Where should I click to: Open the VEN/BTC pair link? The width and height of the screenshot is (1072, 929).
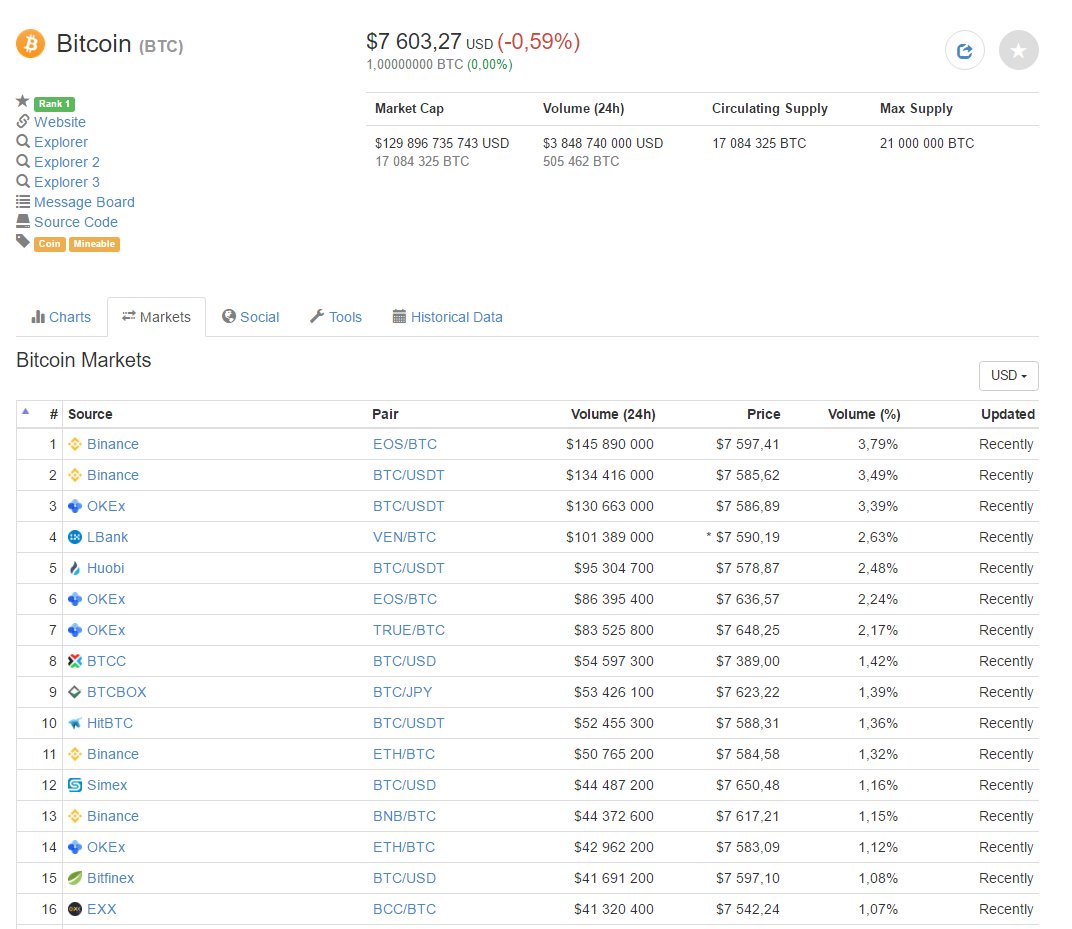(404, 537)
